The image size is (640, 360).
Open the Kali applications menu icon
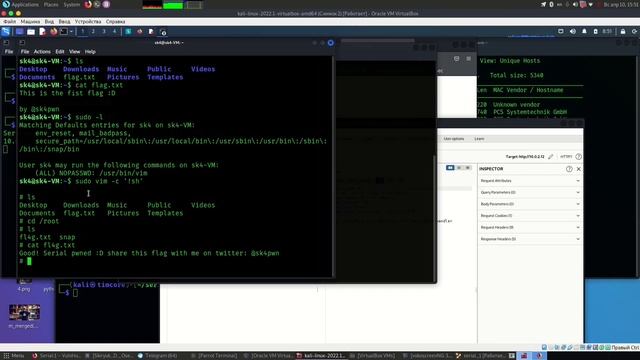[x=6, y=32]
